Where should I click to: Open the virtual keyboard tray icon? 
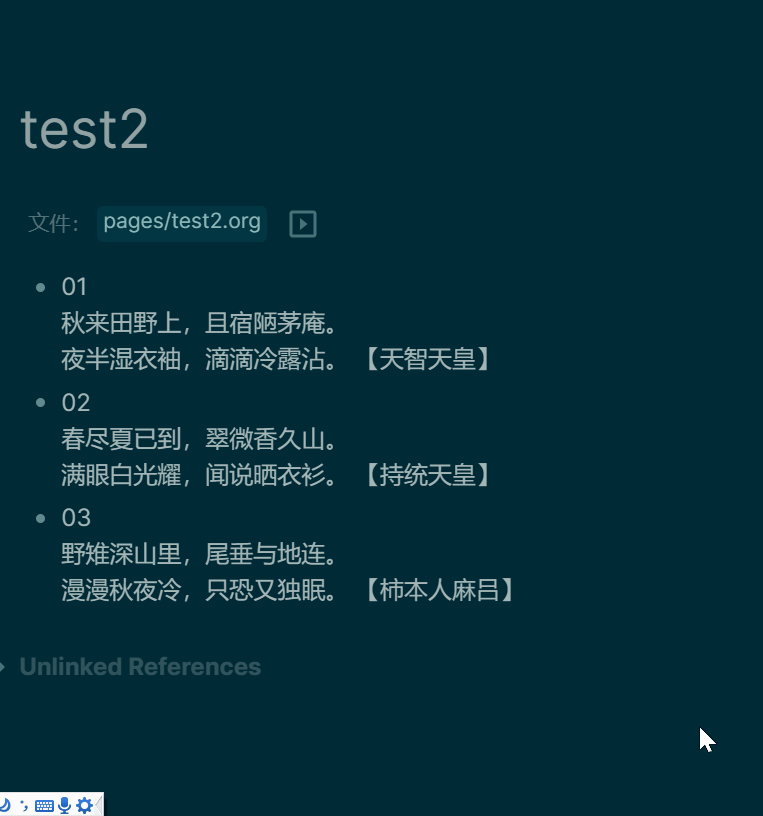(44, 804)
